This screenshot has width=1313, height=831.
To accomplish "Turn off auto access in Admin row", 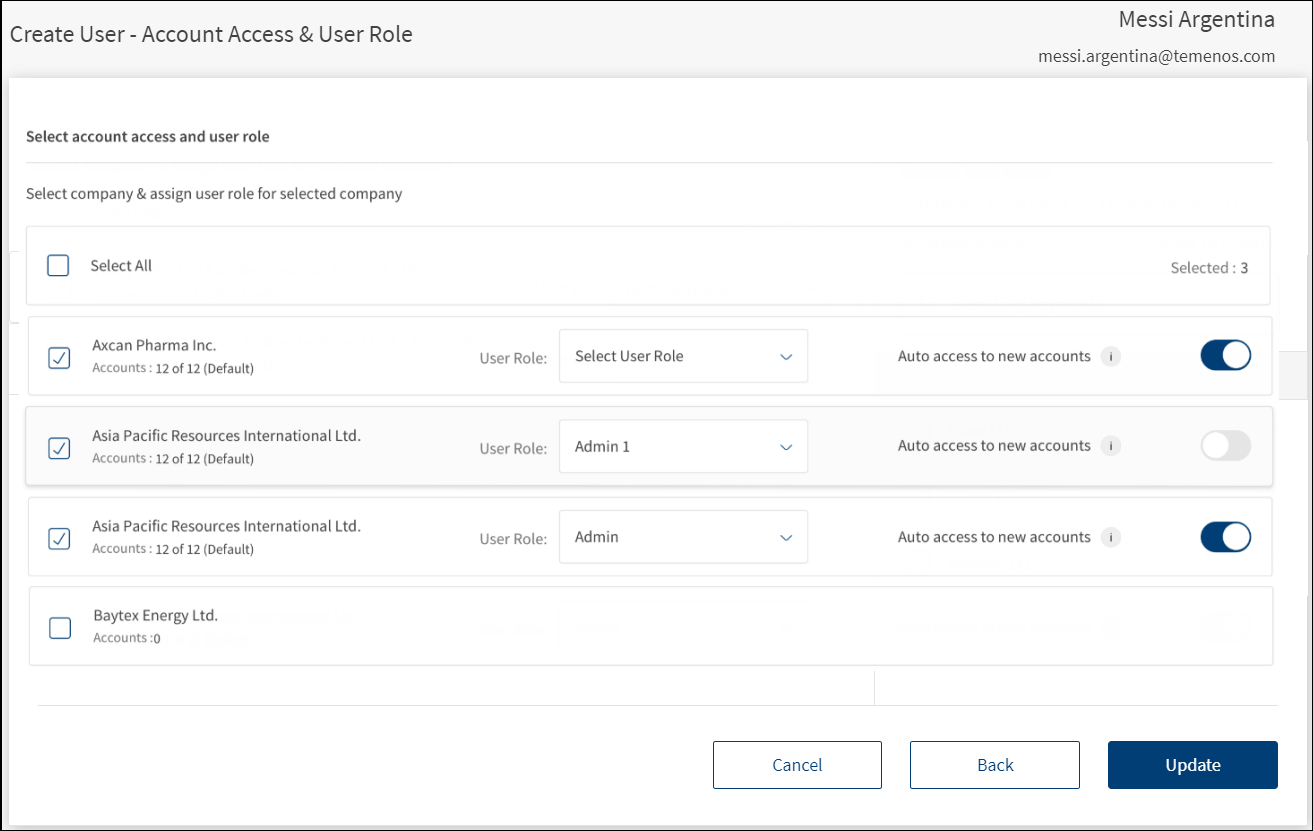I will point(1225,537).
